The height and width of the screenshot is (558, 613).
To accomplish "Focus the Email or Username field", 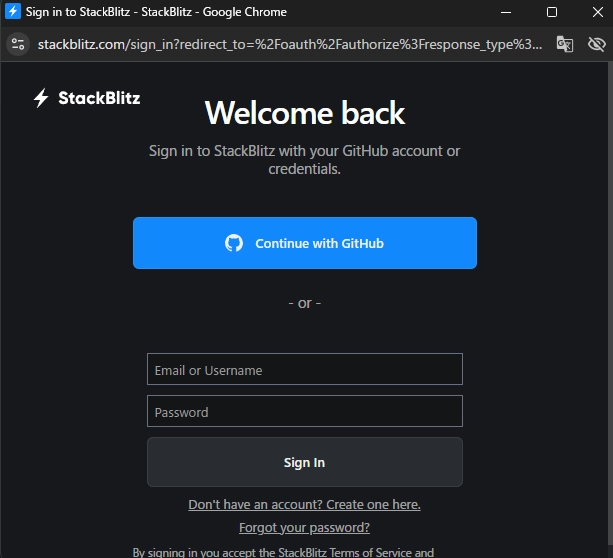I will pyautogui.click(x=305, y=369).
